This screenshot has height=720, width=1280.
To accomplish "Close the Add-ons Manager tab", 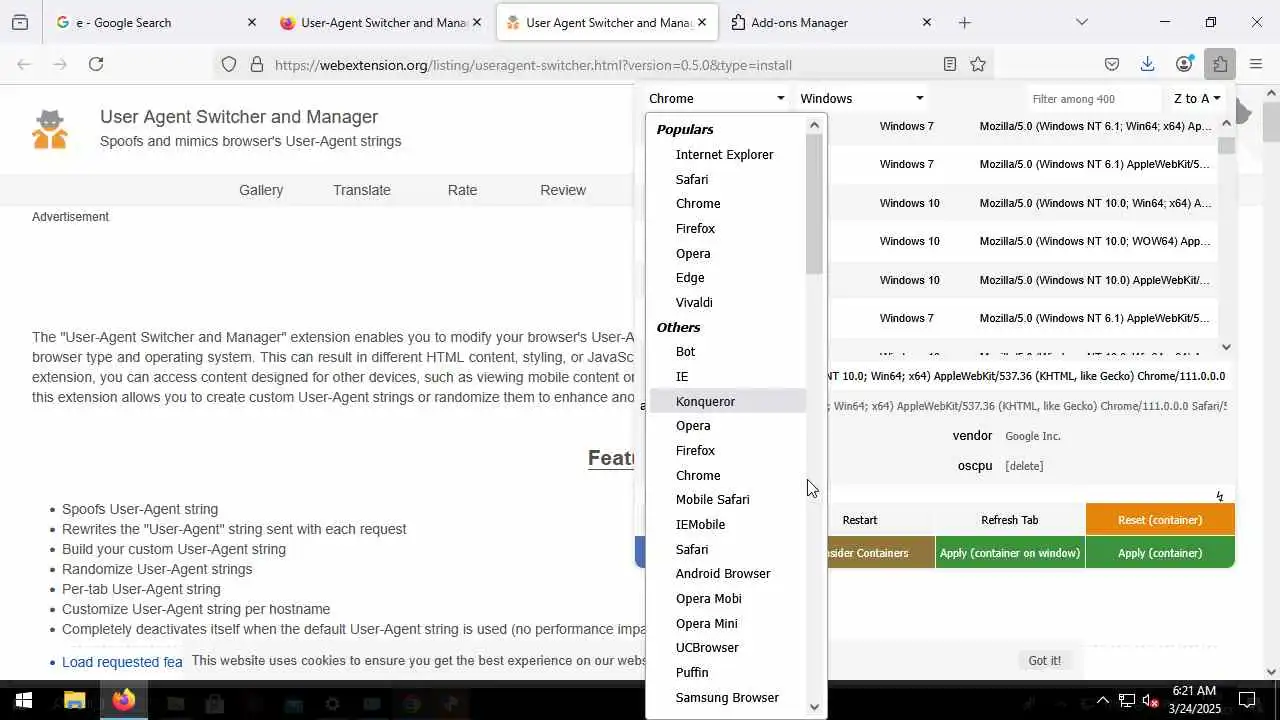I will pyautogui.click(x=926, y=22).
